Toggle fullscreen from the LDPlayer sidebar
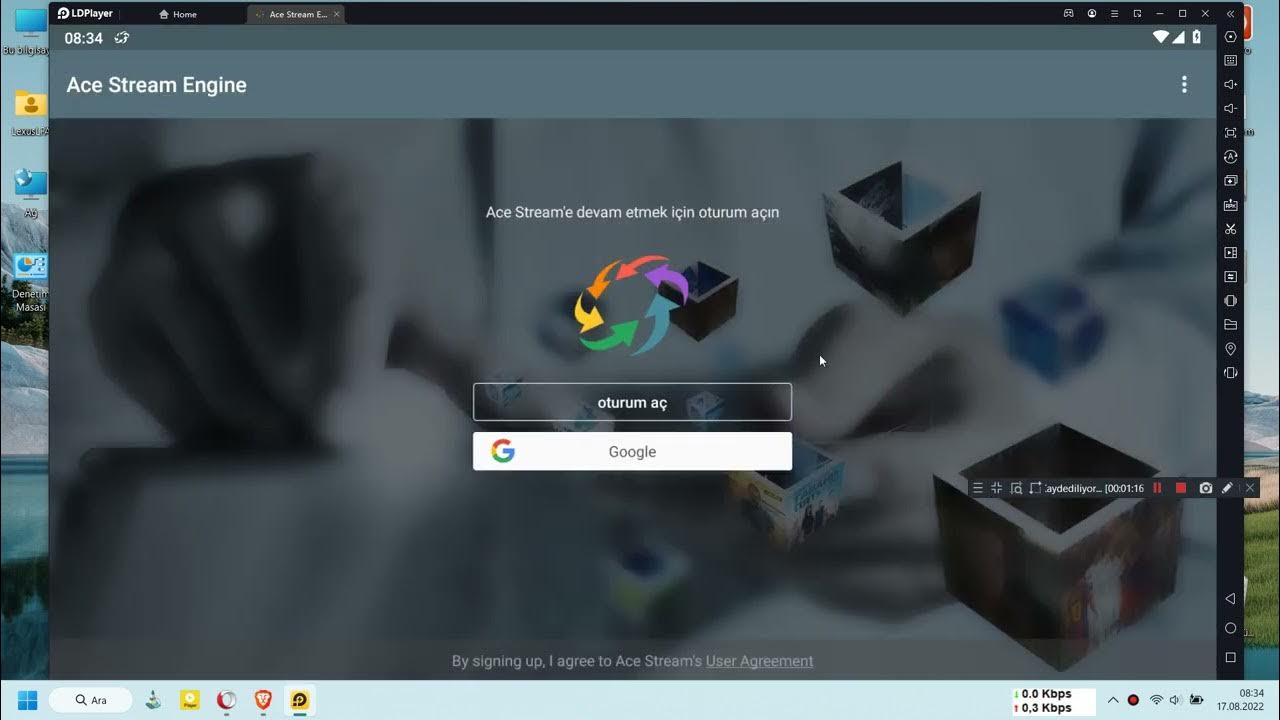The image size is (1280, 720). point(1231,133)
